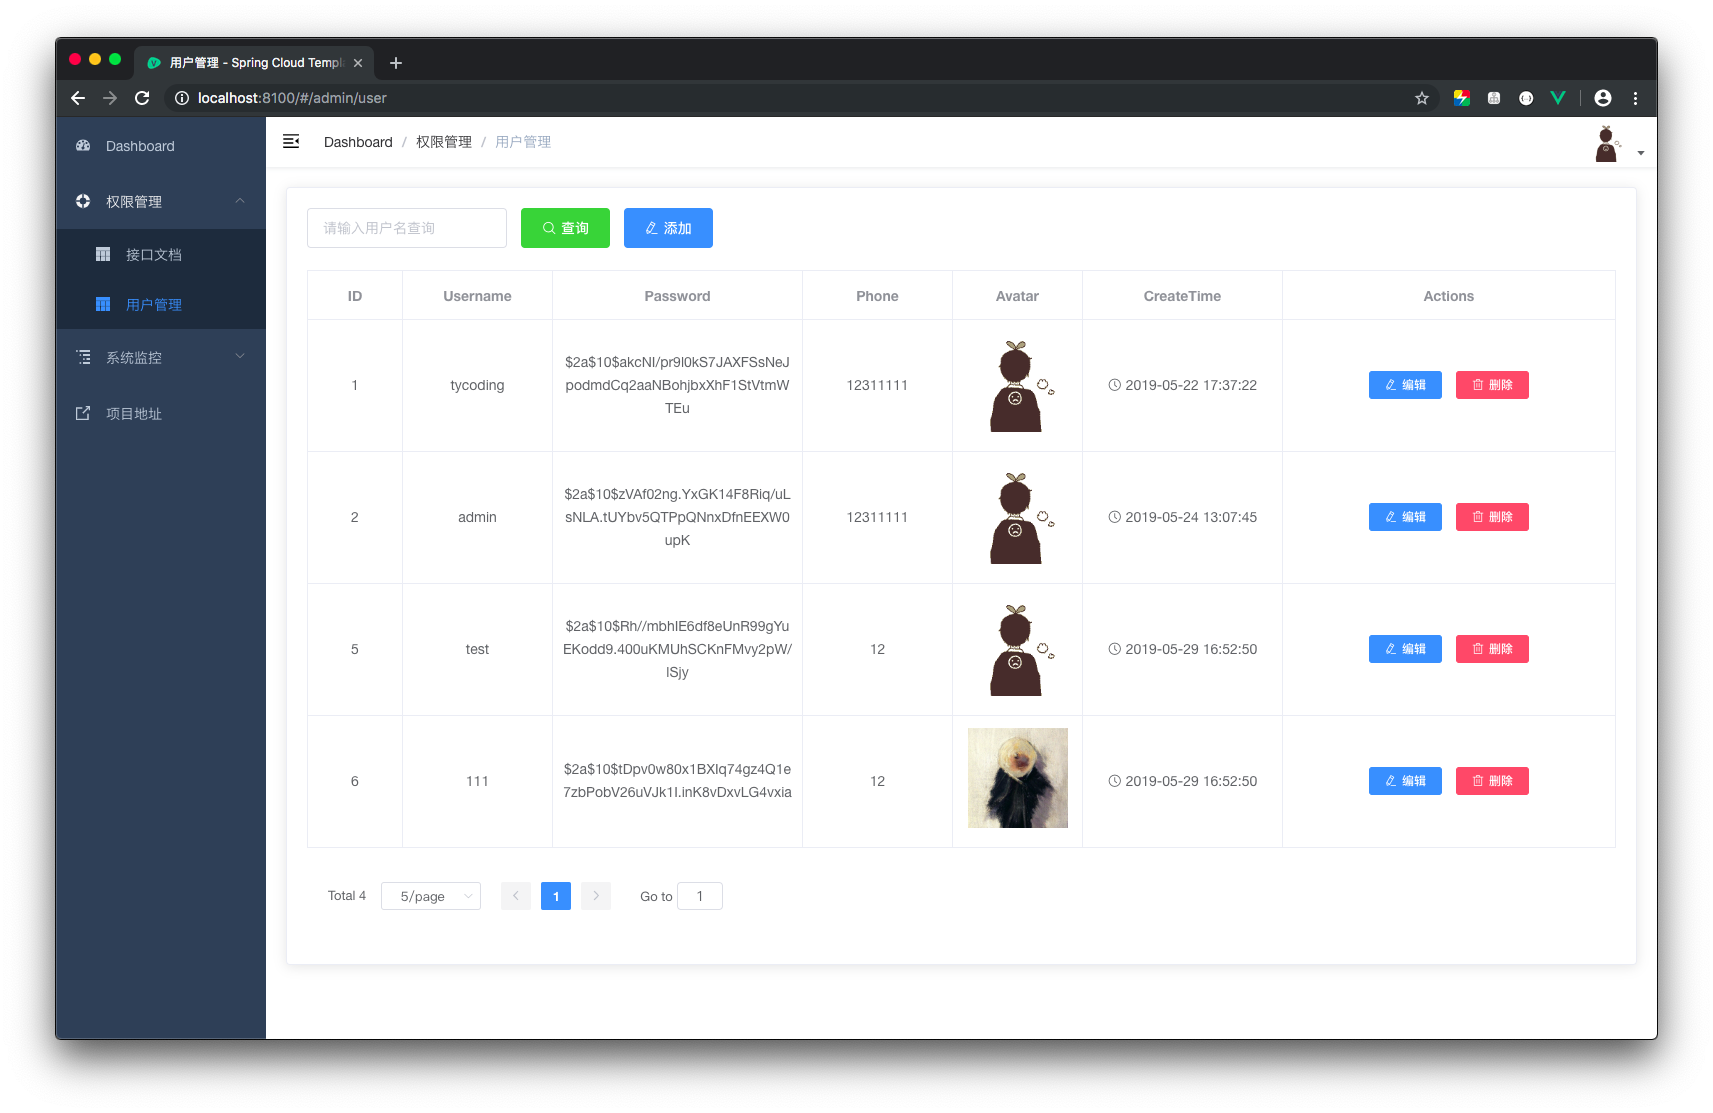This screenshot has width=1713, height=1113.
Task: Delete the tycoding user row
Action: [x=1492, y=385]
